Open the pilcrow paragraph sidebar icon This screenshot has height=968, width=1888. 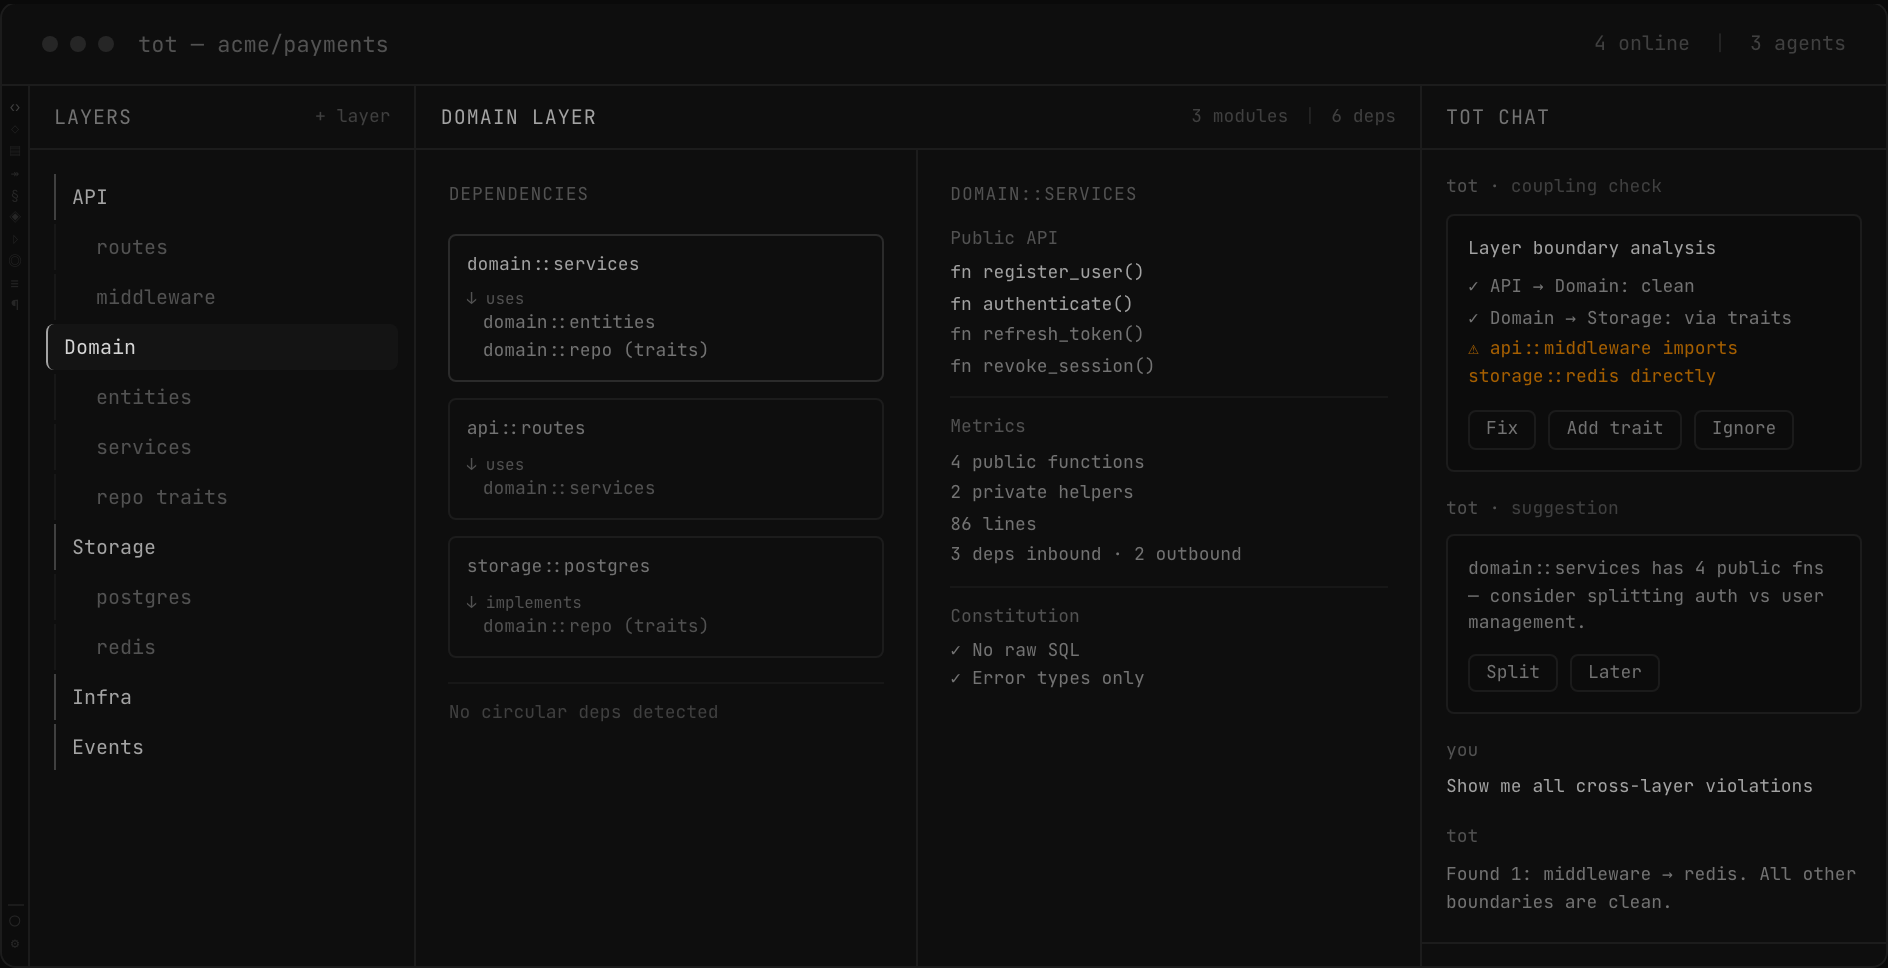[x=15, y=304]
